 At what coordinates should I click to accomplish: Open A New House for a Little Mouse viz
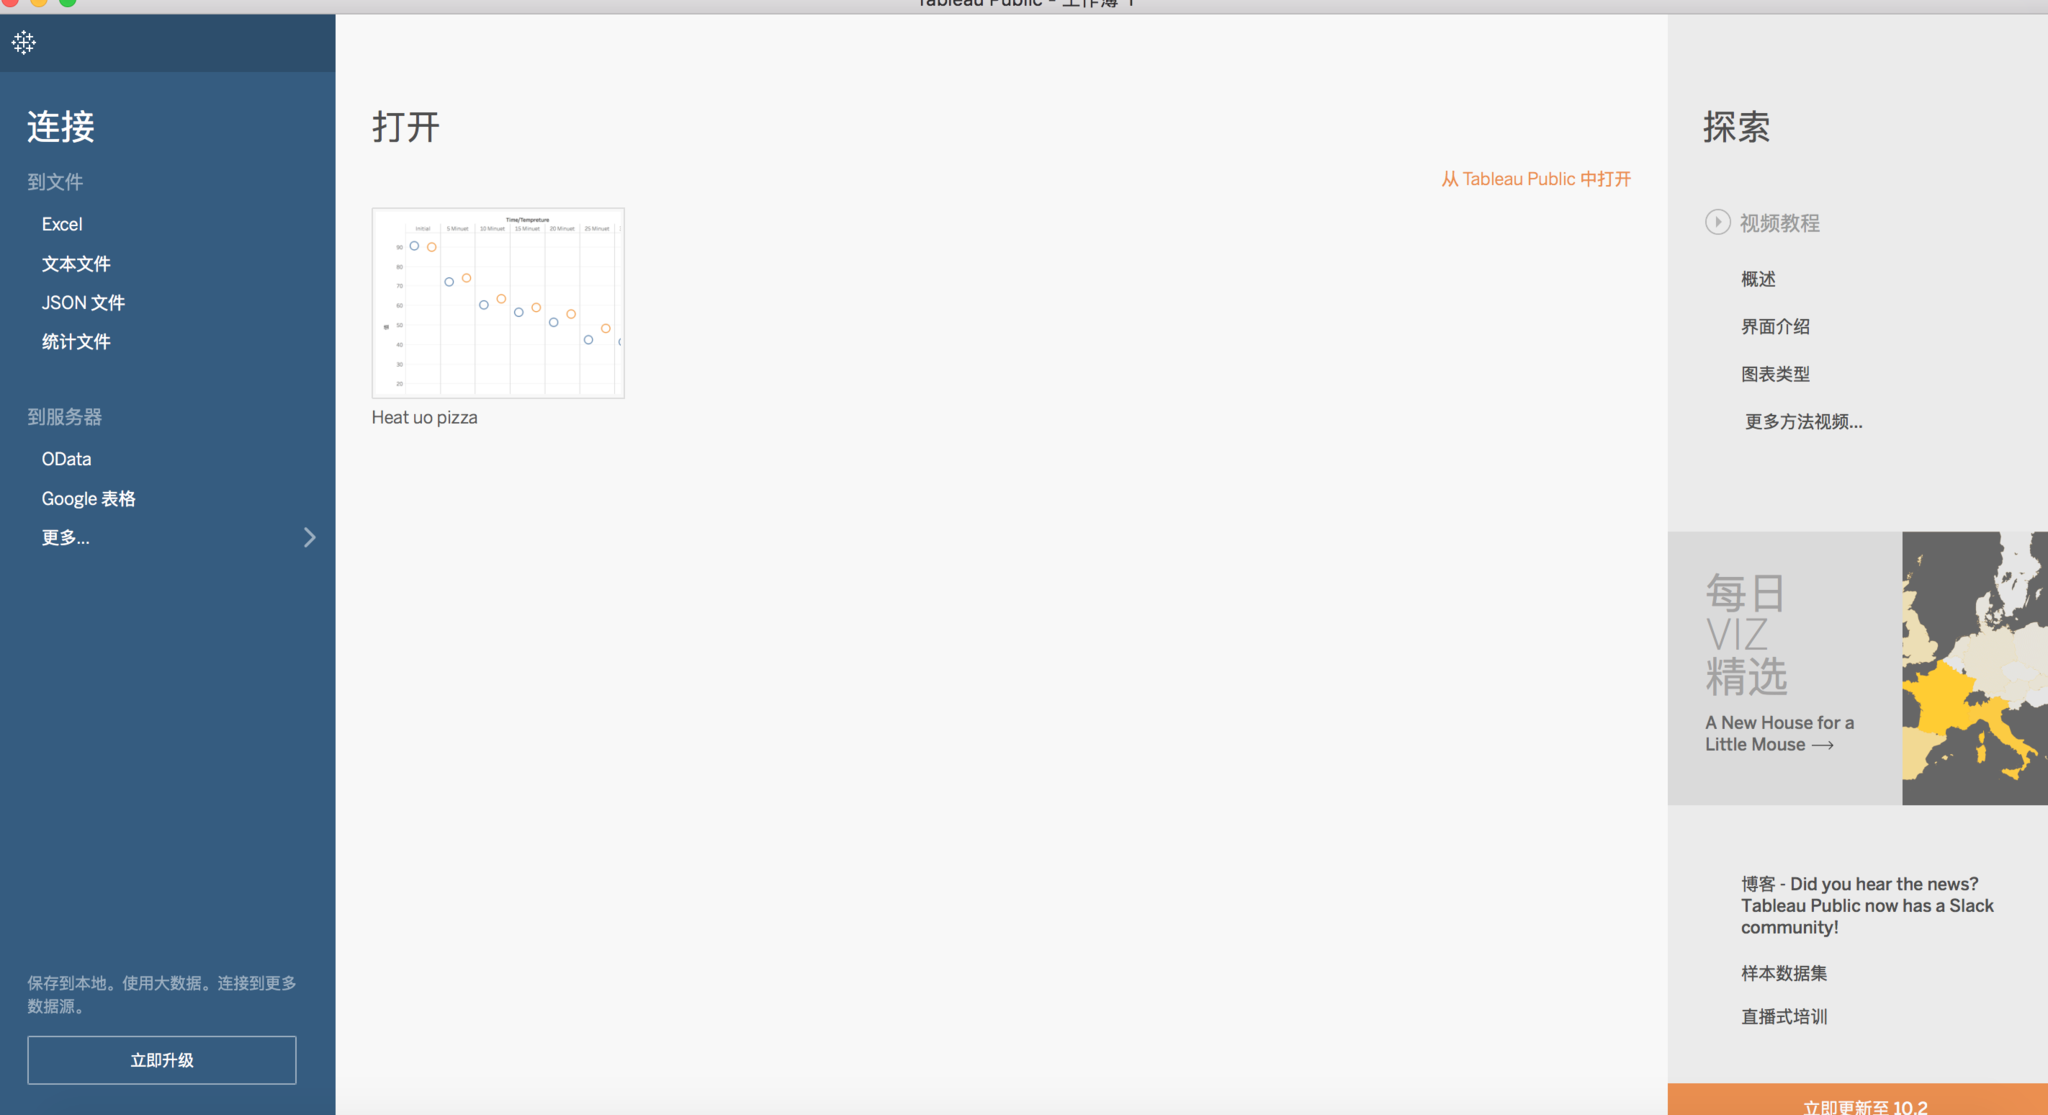click(x=1779, y=733)
